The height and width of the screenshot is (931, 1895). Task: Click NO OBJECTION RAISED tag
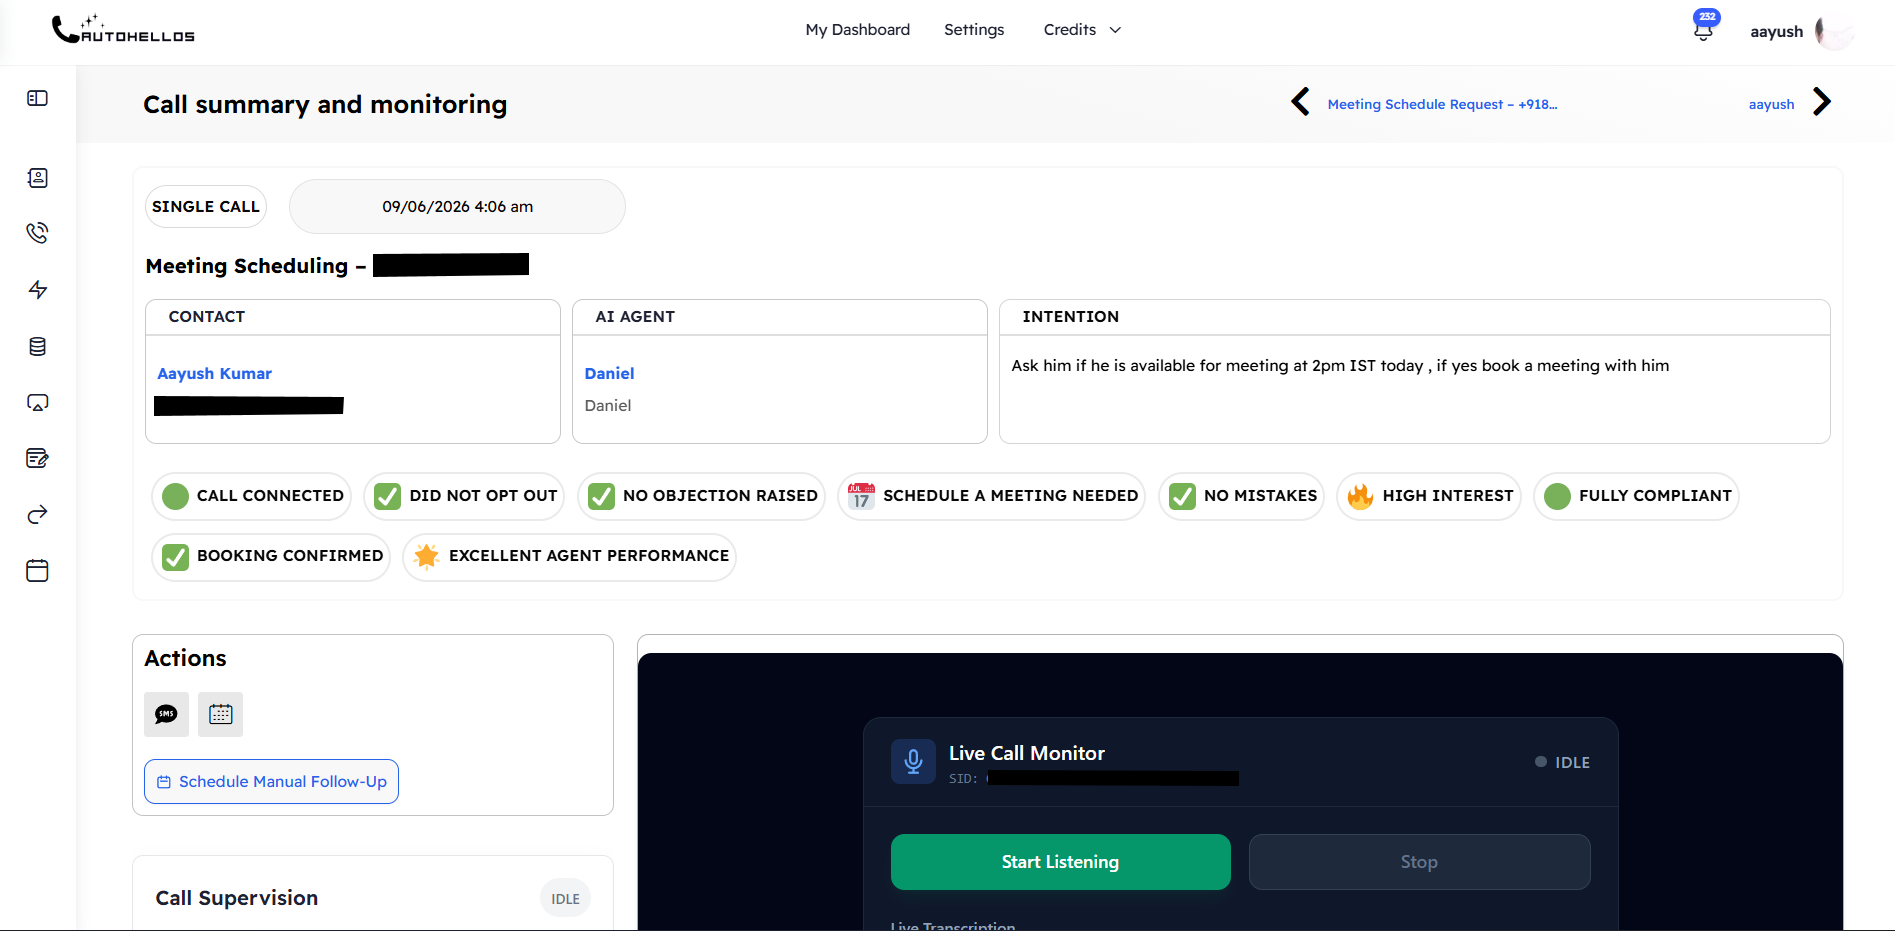click(701, 496)
